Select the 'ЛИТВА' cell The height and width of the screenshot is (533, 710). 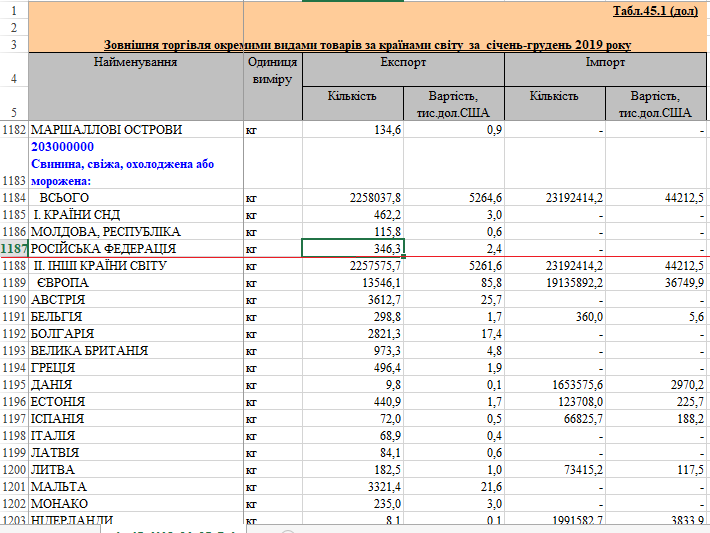(136, 470)
